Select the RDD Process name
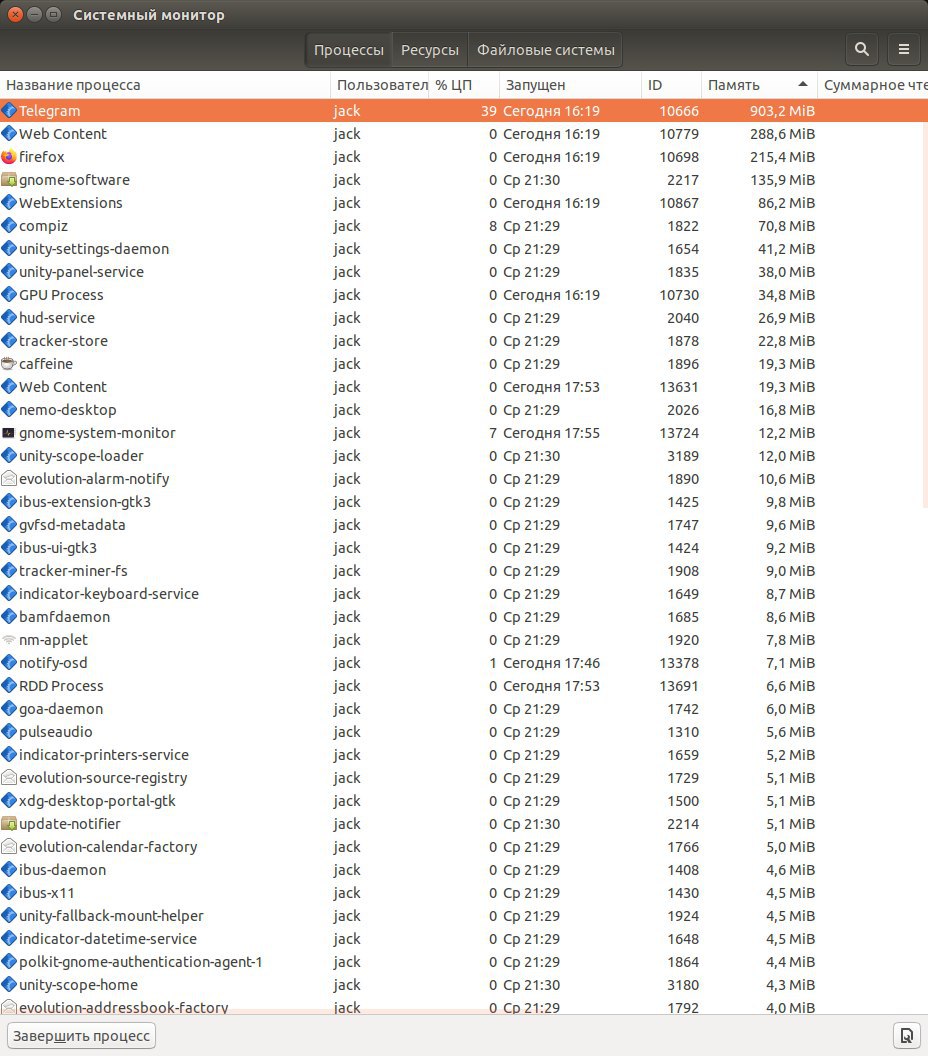 pyautogui.click(x=61, y=686)
